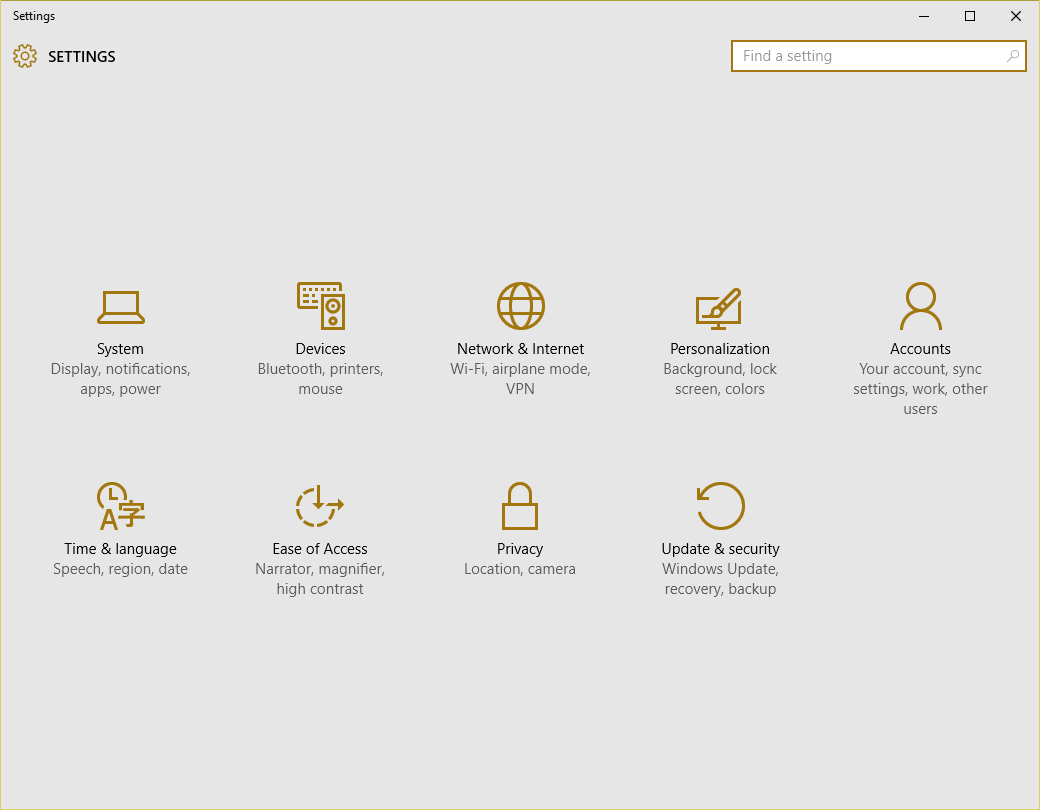The height and width of the screenshot is (810, 1040).
Task: Open Devices via keyboard and speaker icon
Action: coord(321,306)
